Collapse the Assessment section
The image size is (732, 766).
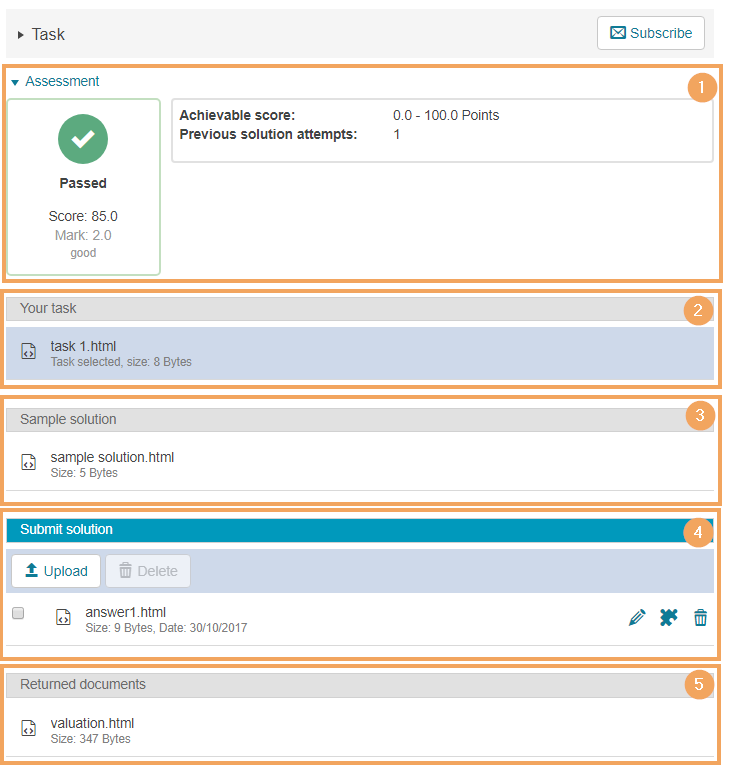click(15, 82)
